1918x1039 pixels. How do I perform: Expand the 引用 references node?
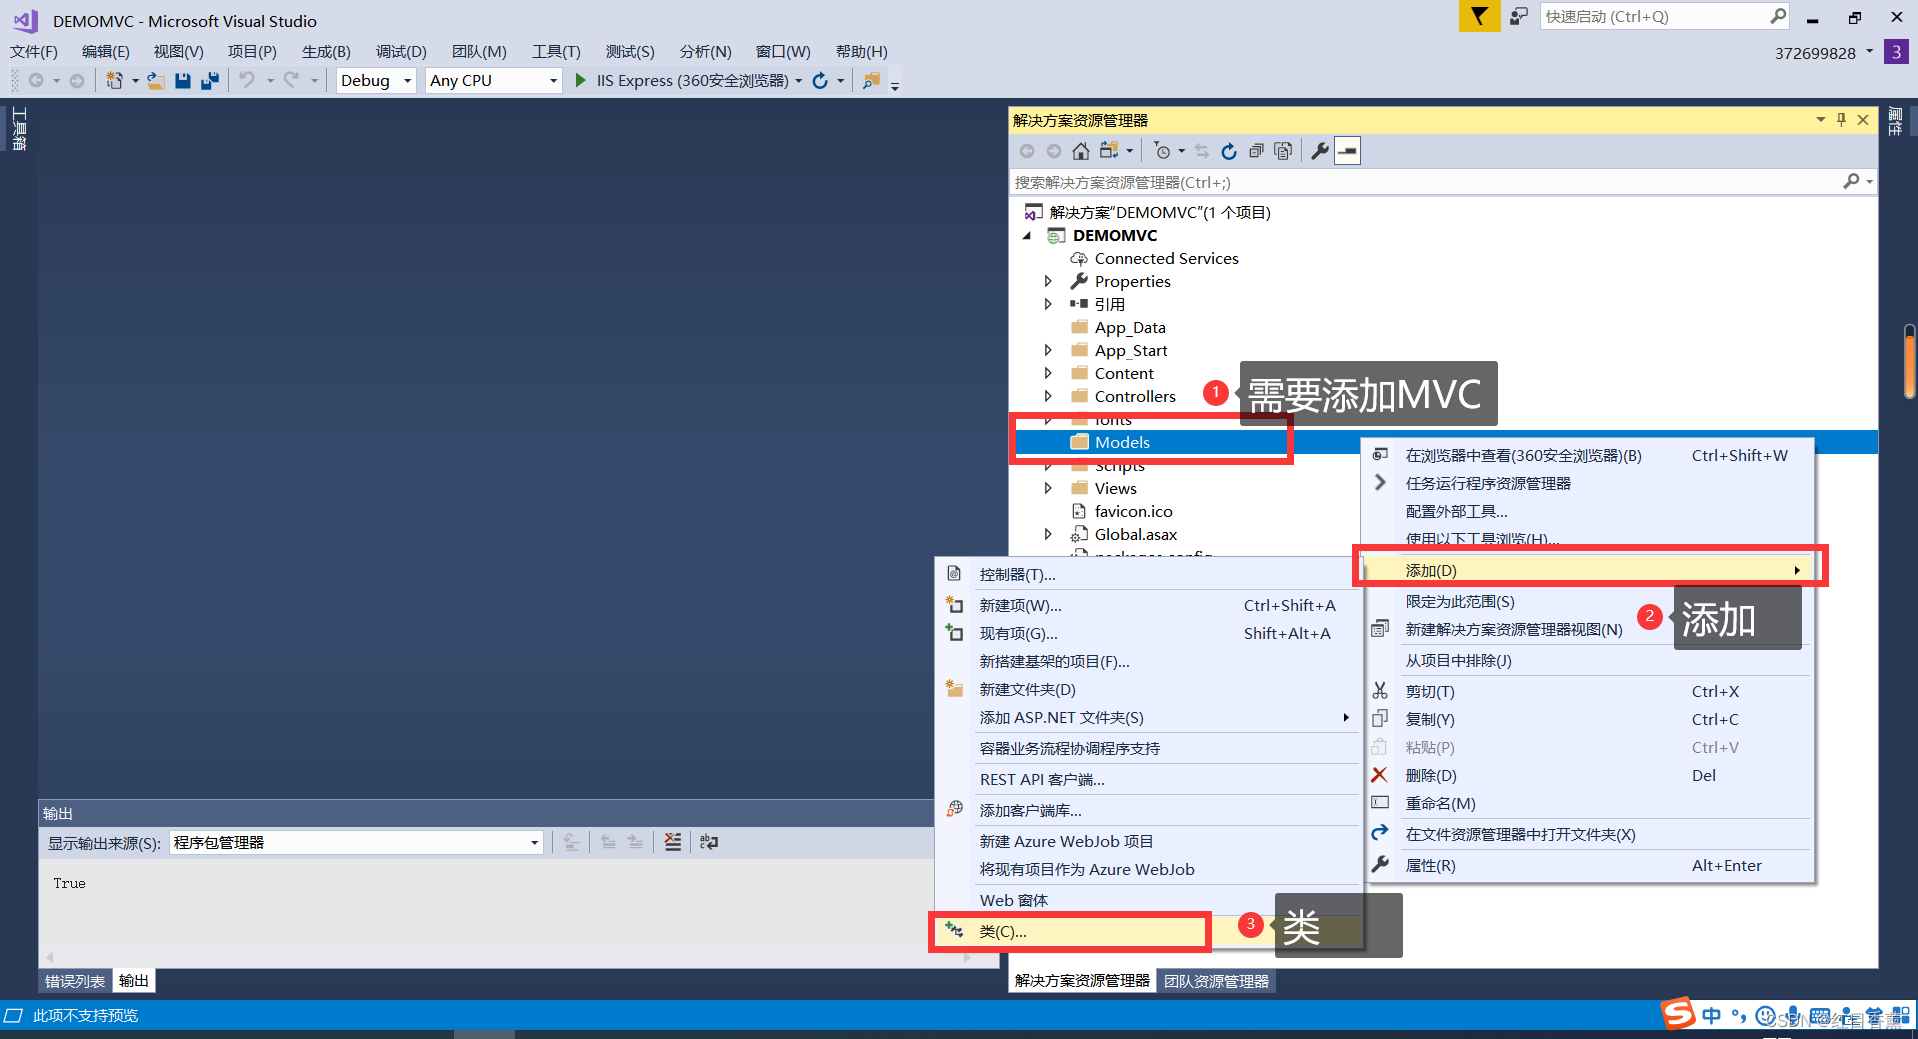point(1048,304)
